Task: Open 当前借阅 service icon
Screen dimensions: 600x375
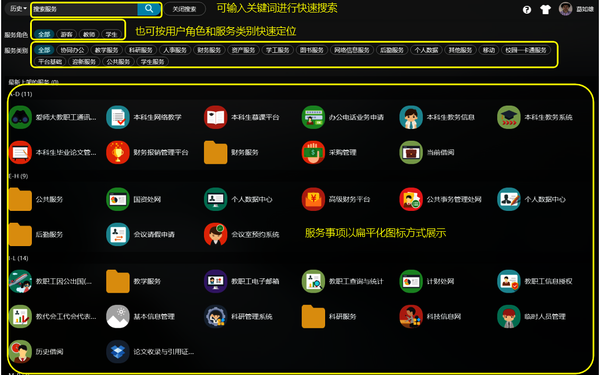Action: 411,152
